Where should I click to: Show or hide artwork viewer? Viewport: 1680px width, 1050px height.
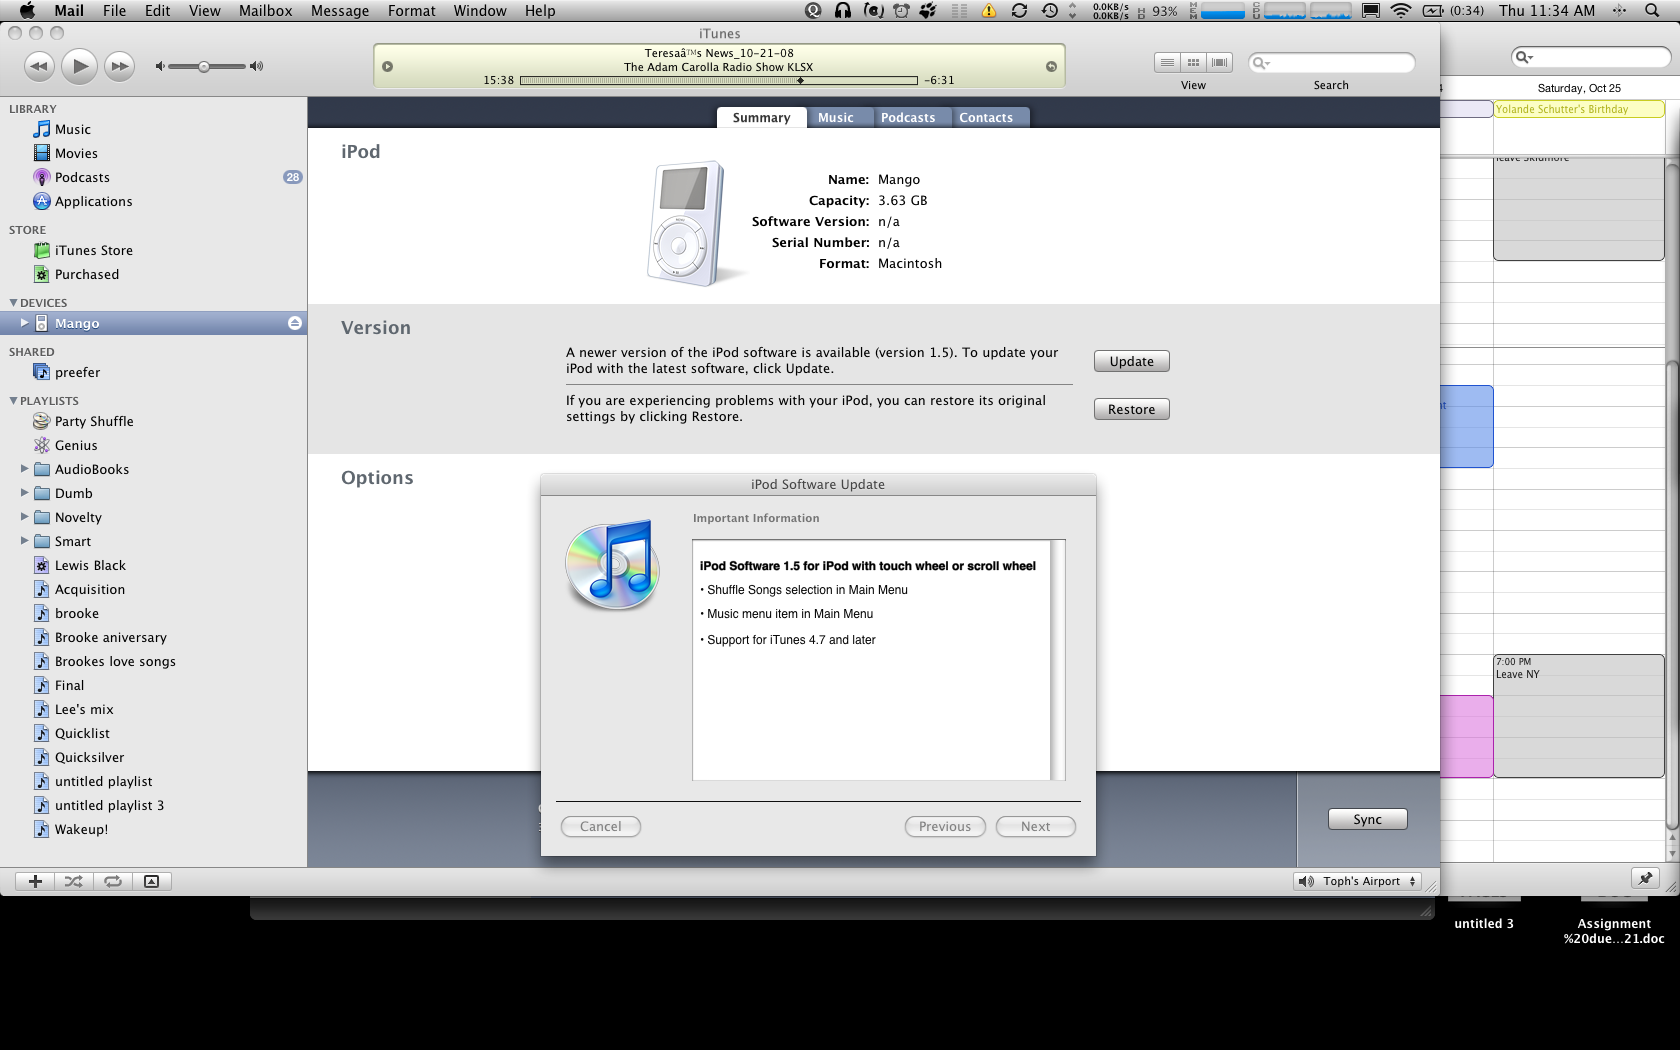(152, 881)
